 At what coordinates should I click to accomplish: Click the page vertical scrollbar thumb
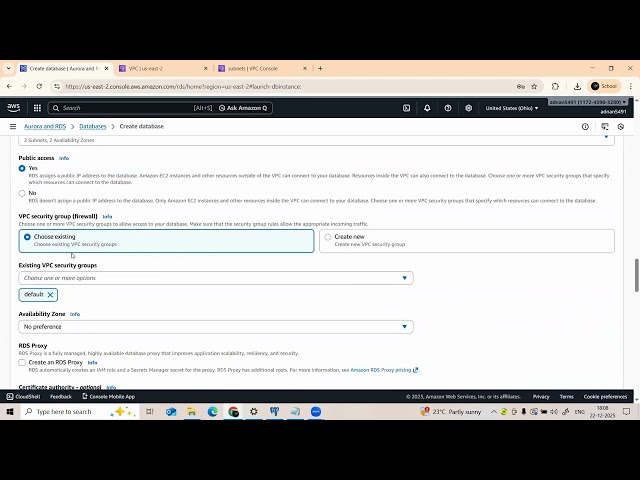[636, 275]
